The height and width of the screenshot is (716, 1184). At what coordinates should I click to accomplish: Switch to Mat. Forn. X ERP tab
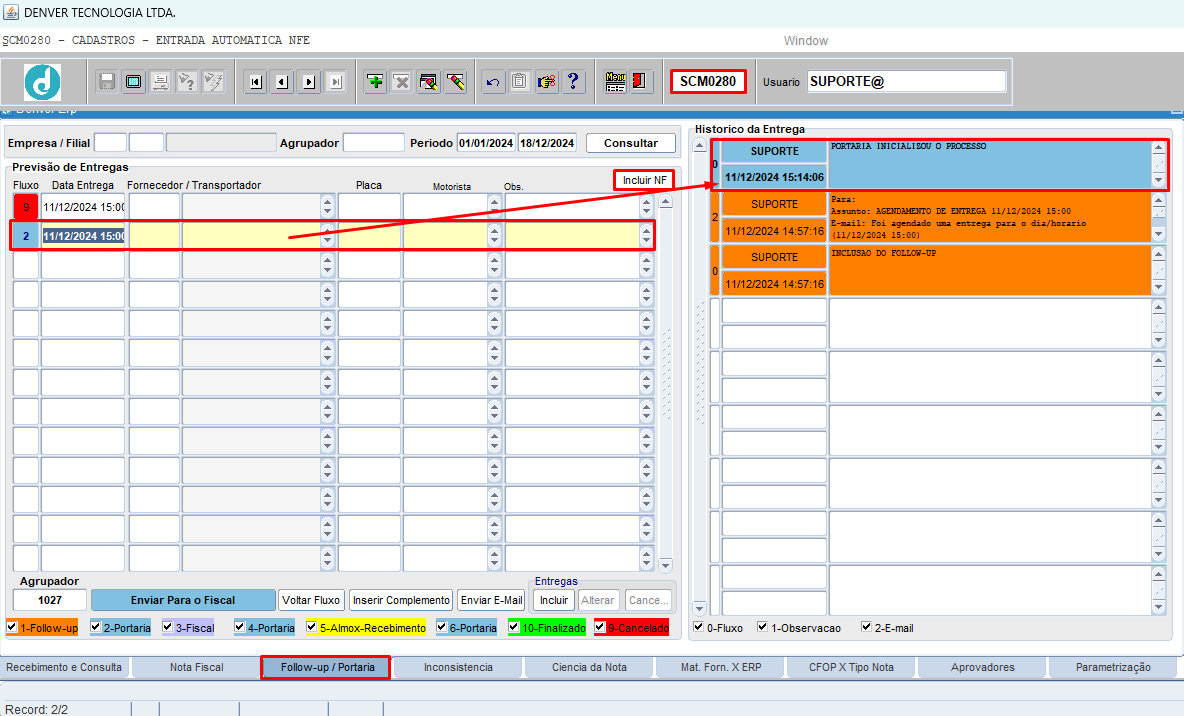pyautogui.click(x=721, y=668)
